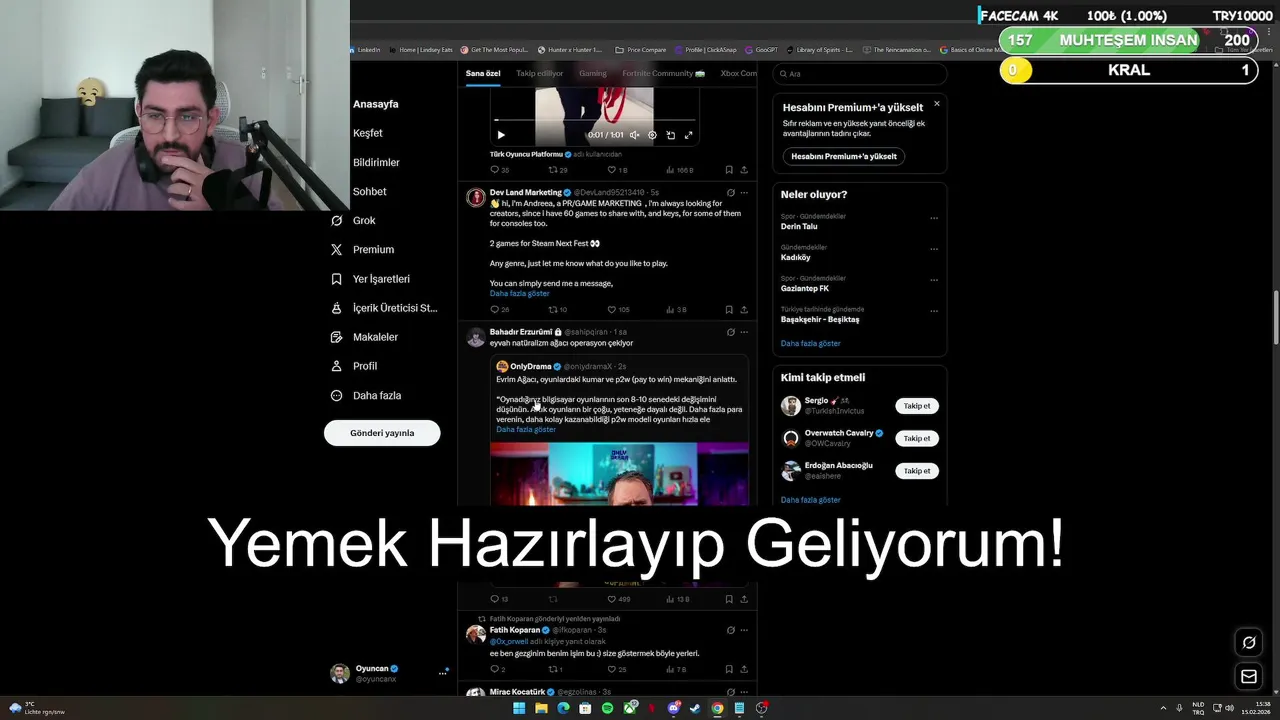Screen dimensions: 1280x720
Task: Bookmark the Dev Land Marketing post
Action: click(x=728, y=310)
